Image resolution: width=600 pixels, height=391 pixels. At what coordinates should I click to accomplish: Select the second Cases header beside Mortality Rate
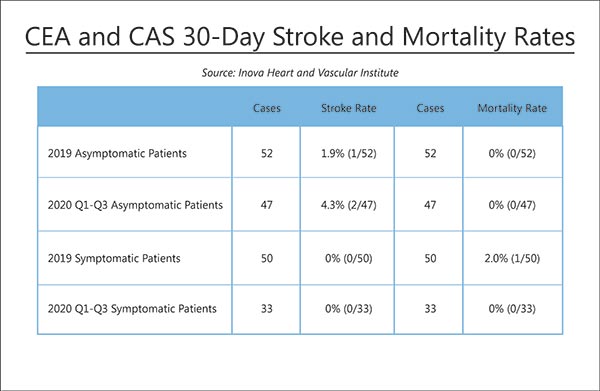click(x=430, y=108)
